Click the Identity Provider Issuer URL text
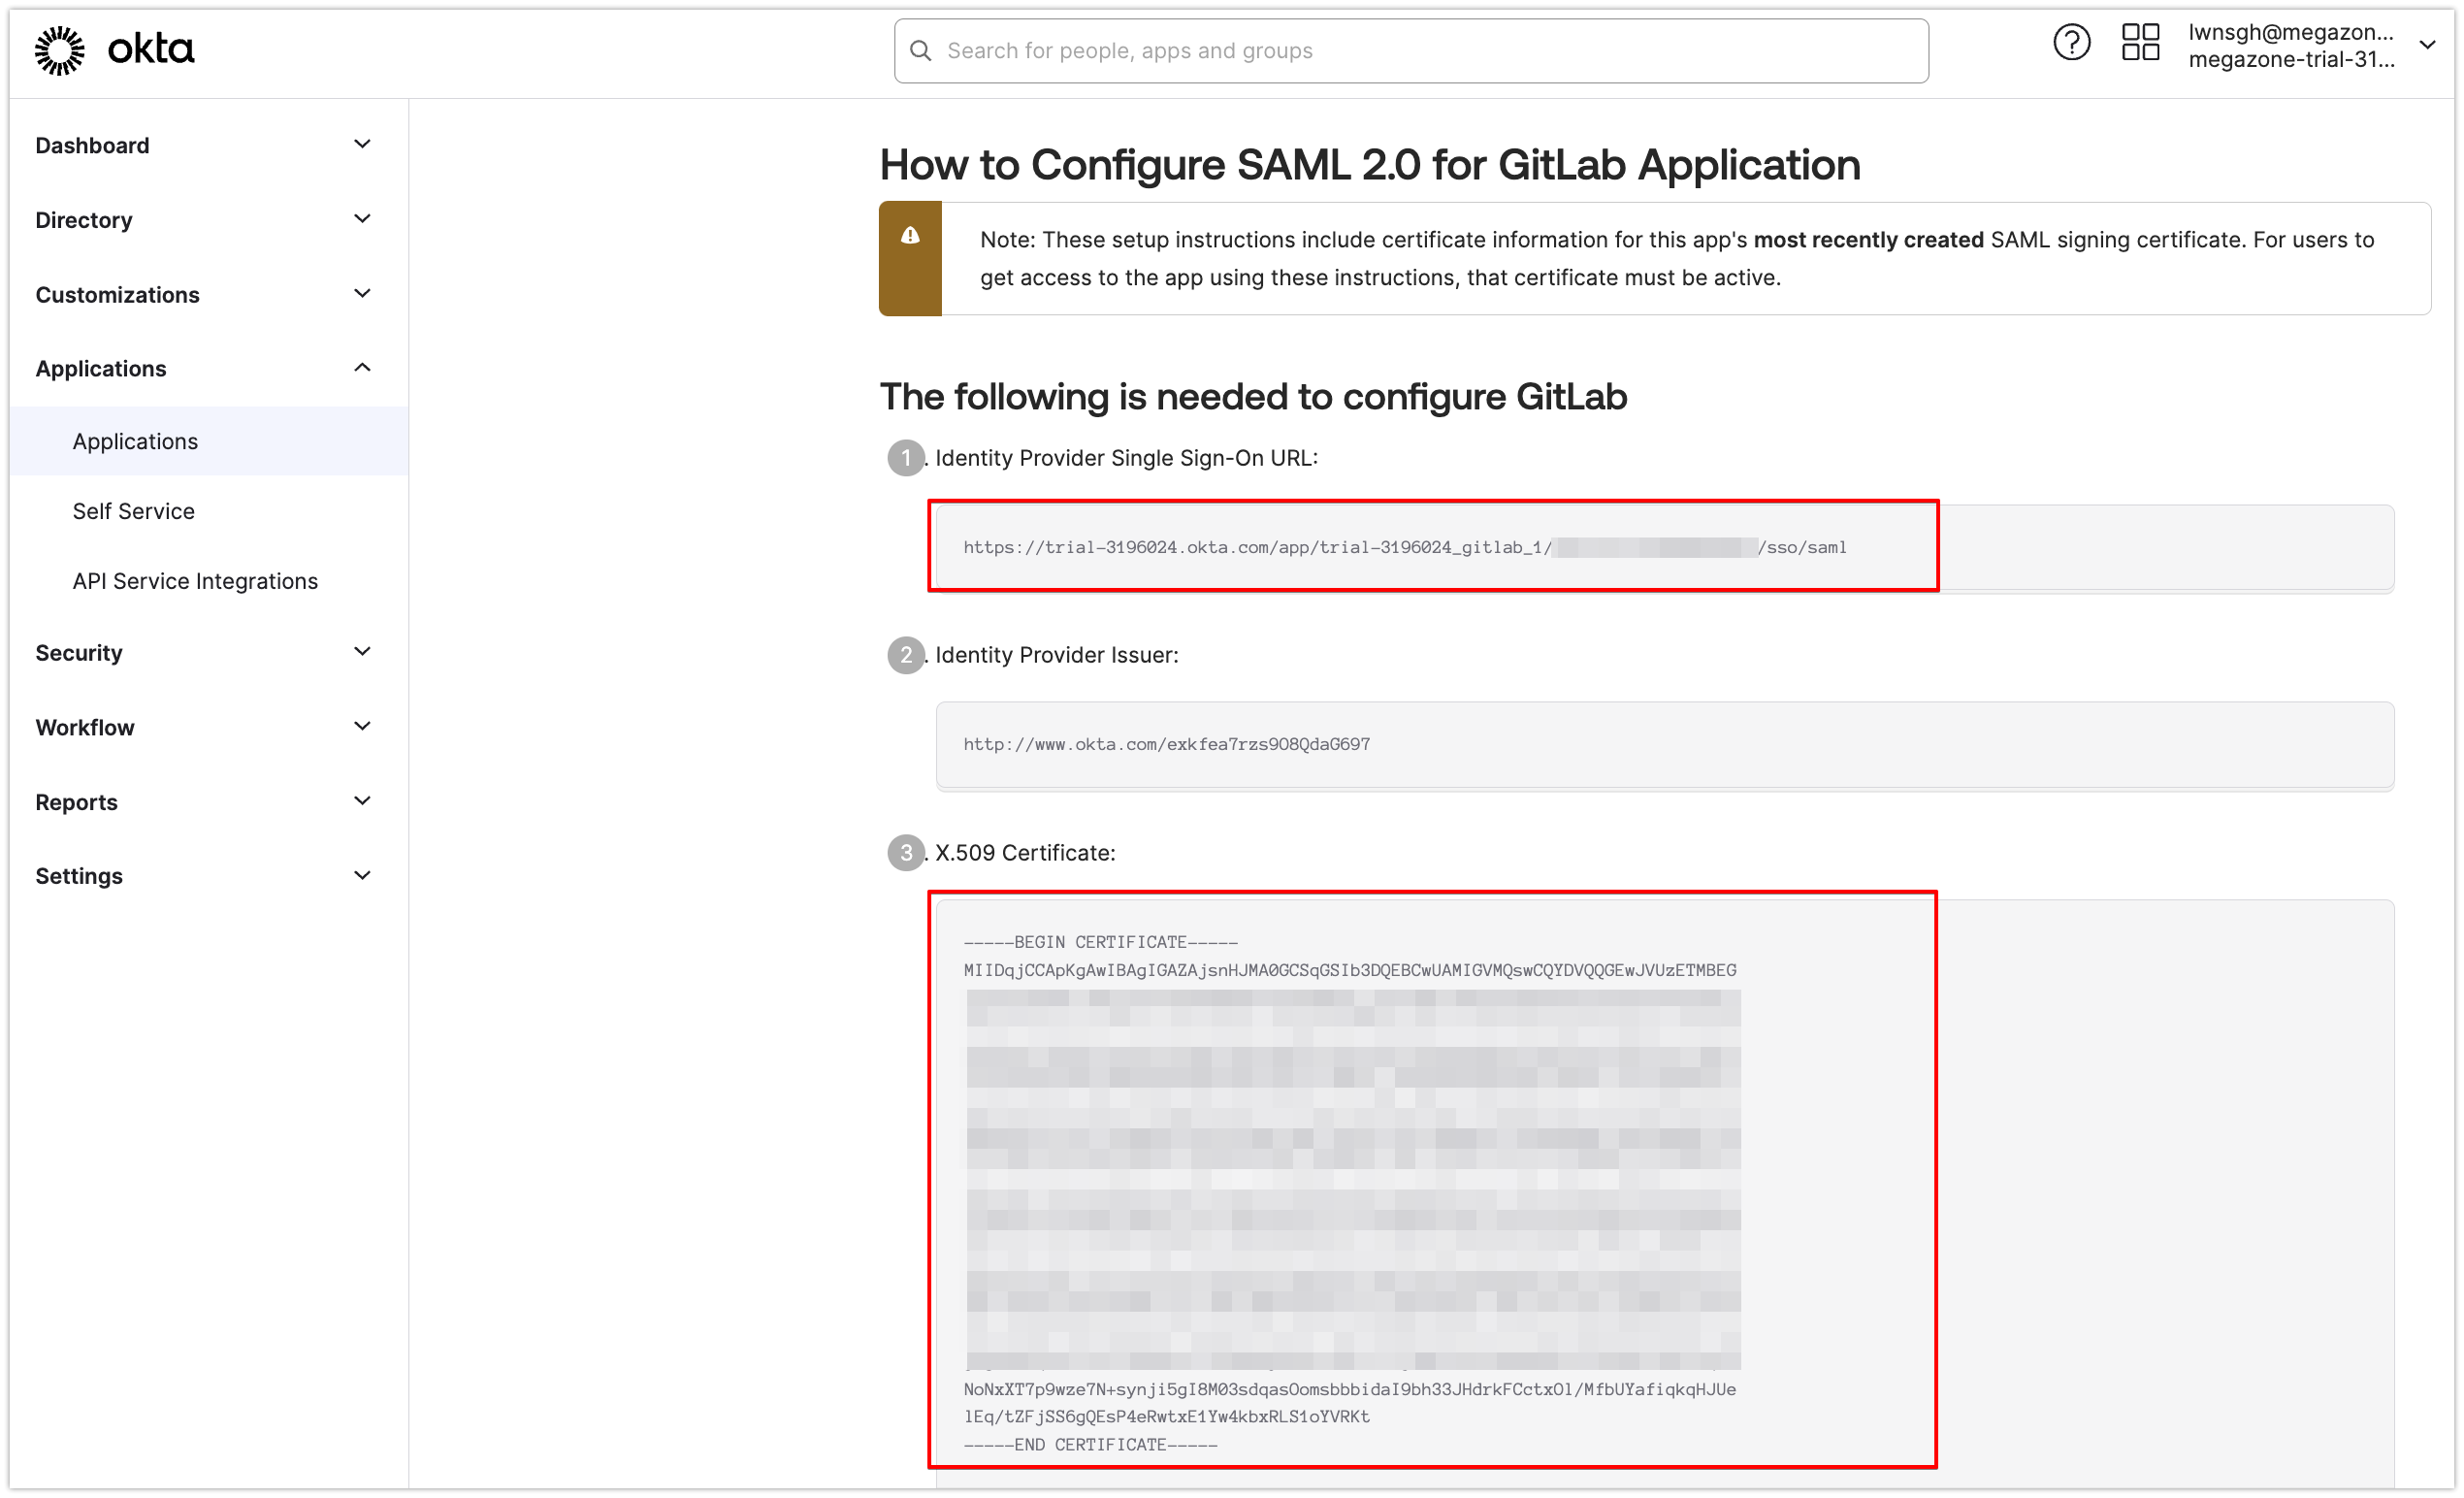 (1166, 744)
